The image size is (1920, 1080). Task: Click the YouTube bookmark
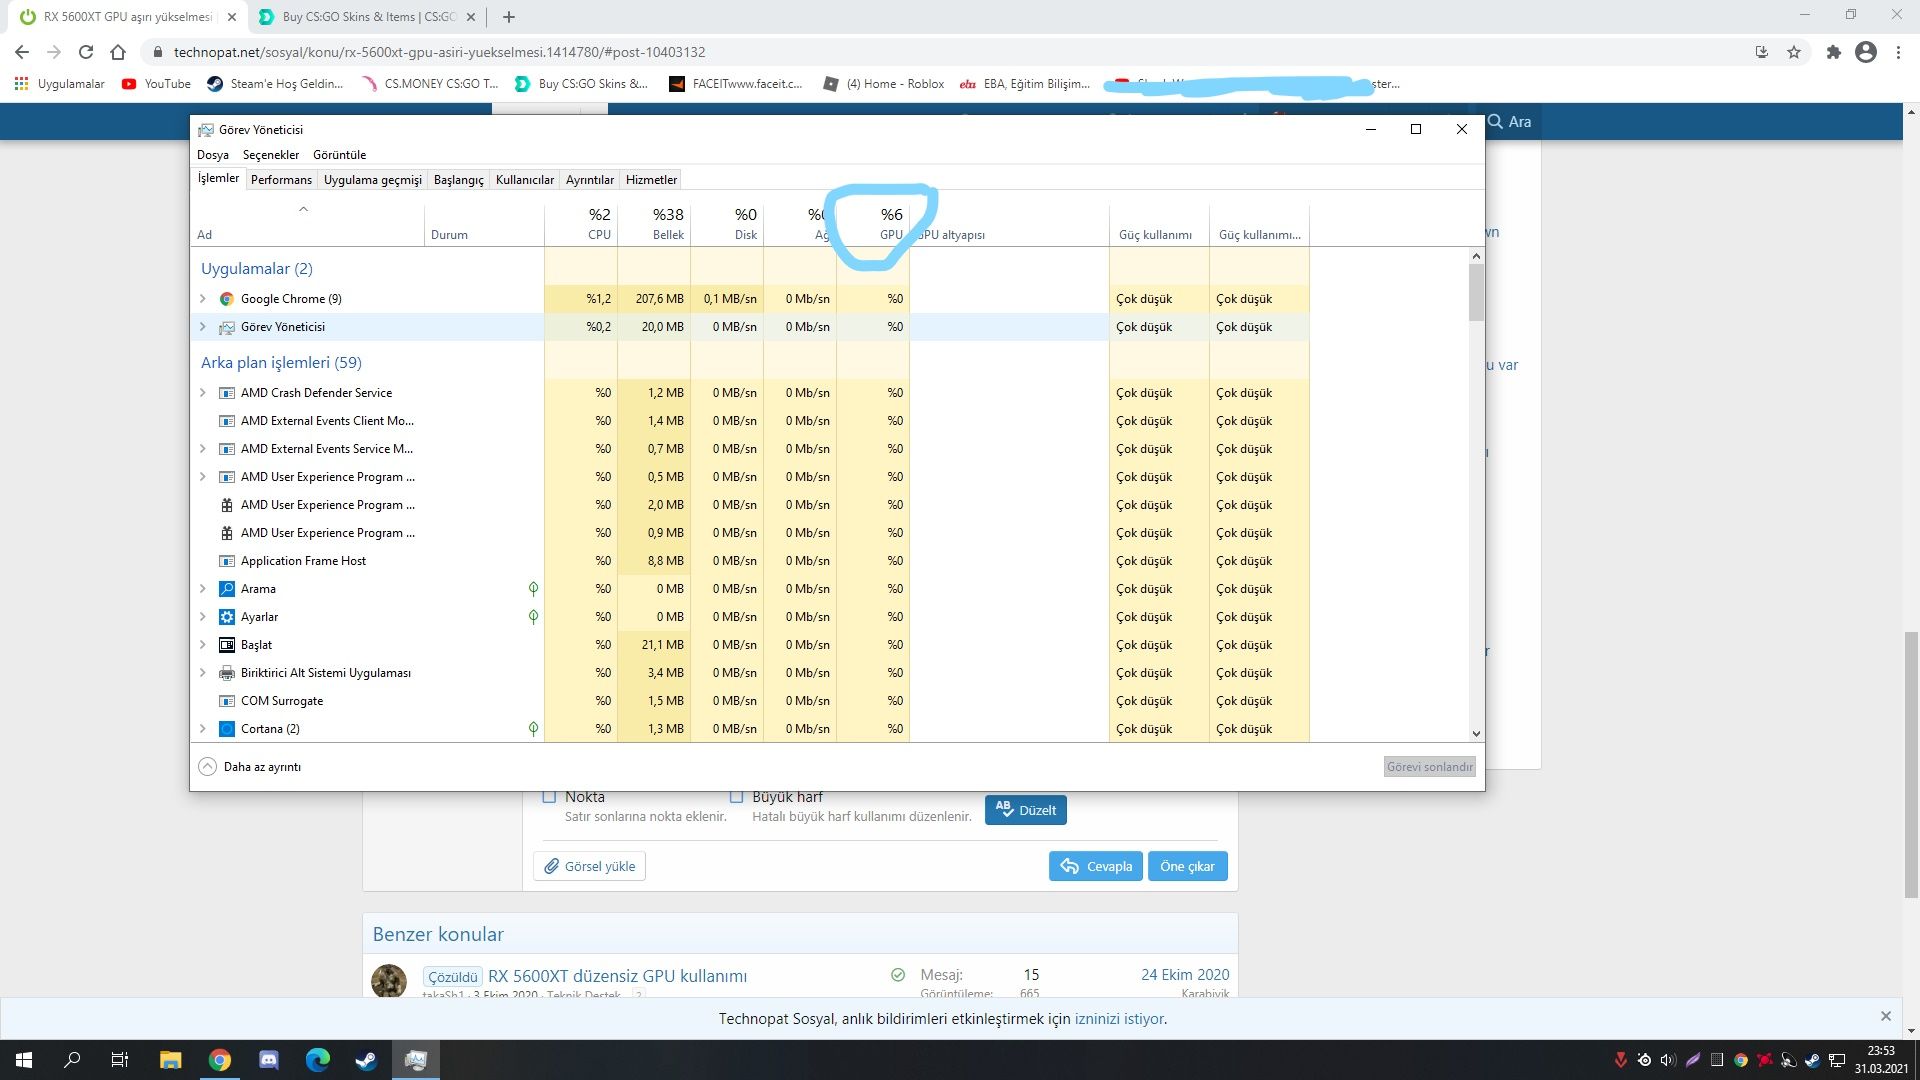coord(156,84)
